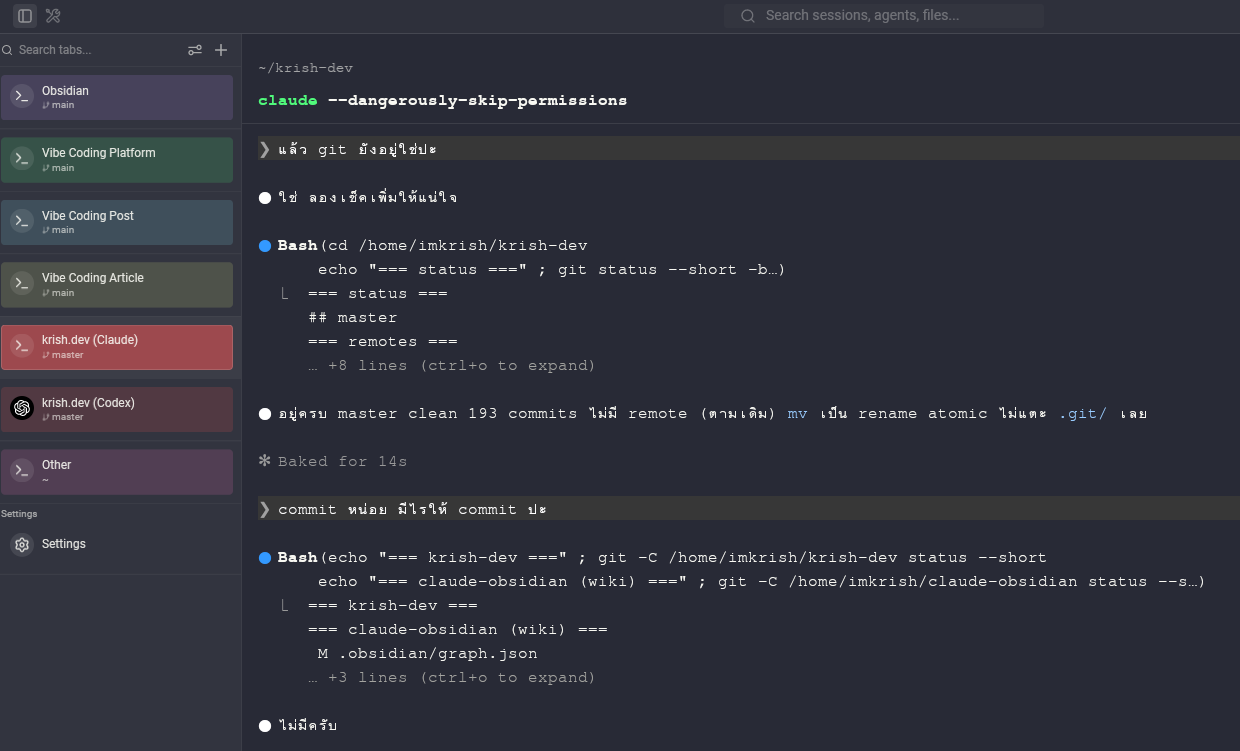Click the Vibe Coding Platform terminal icon
This screenshot has width=1240, height=751.
(22, 159)
